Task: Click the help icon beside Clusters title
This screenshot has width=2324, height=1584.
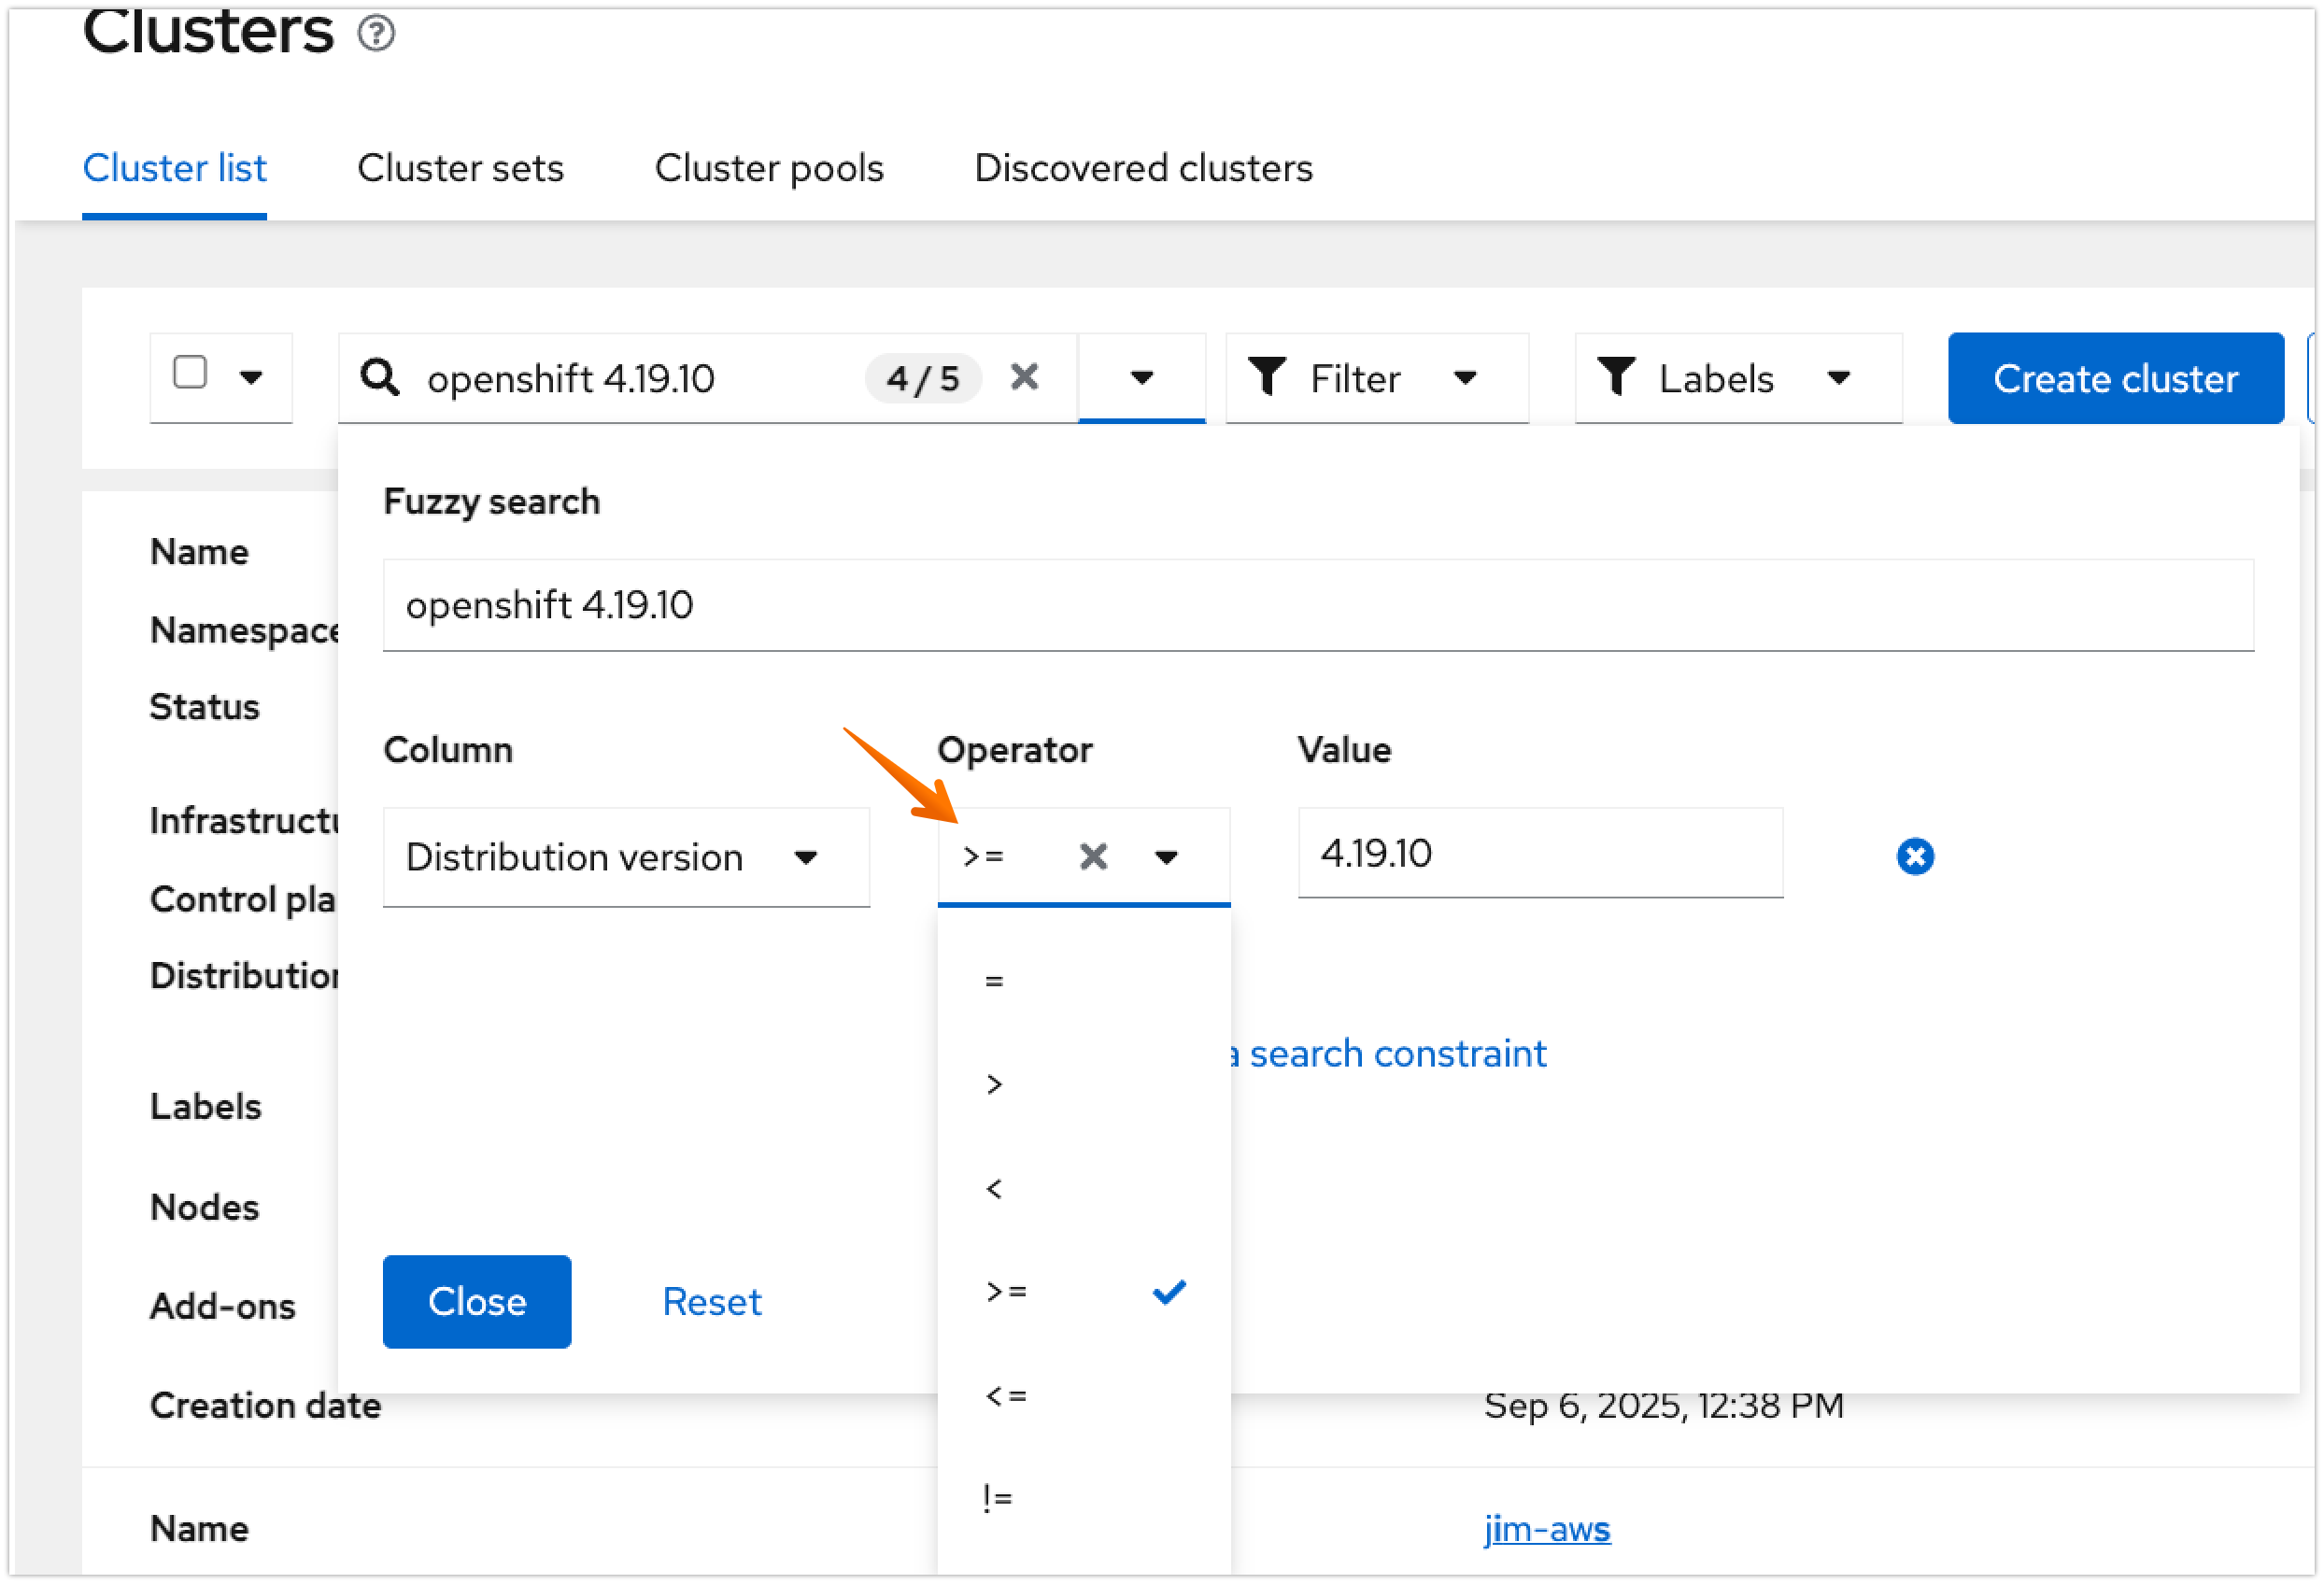Action: tap(376, 34)
